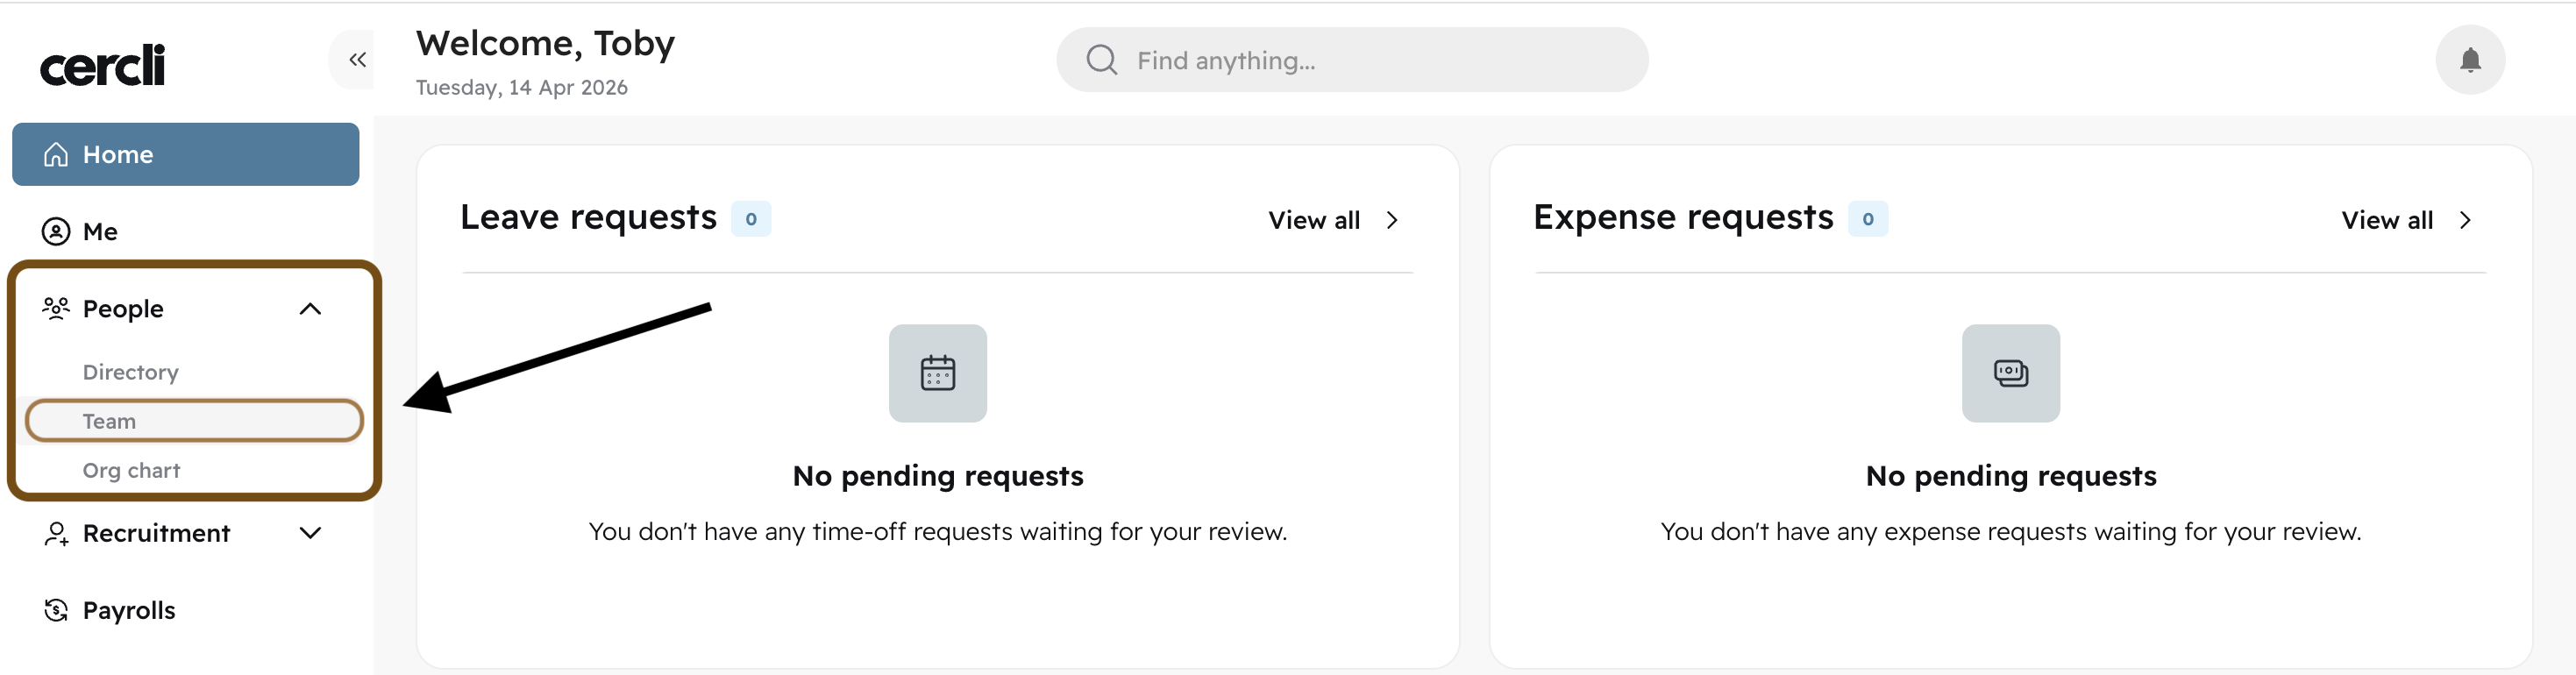Click the Cercli logo
2576x675 pixels.
(x=101, y=63)
